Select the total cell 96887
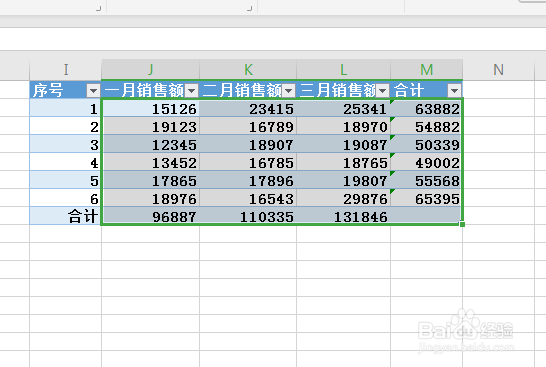The width and height of the screenshot is (546, 367). coord(150,216)
